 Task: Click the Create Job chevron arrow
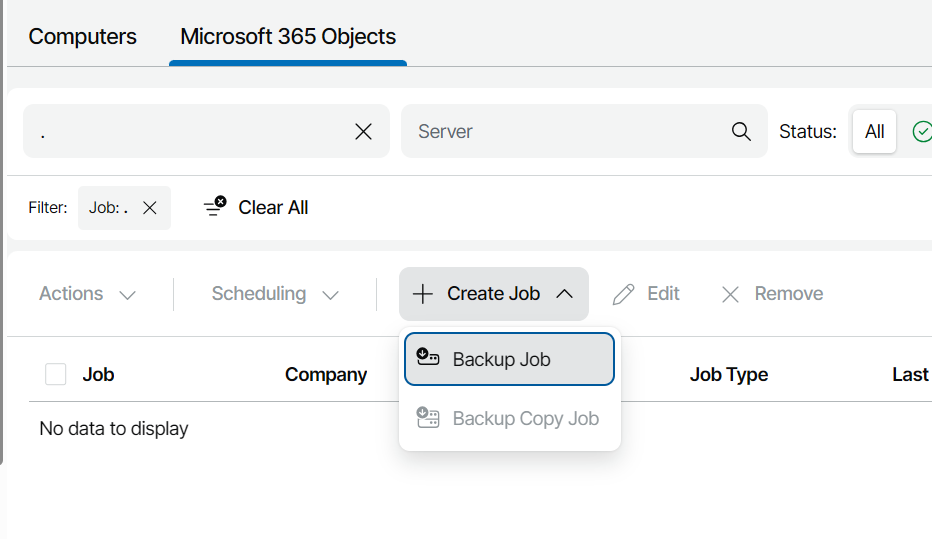tap(565, 294)
